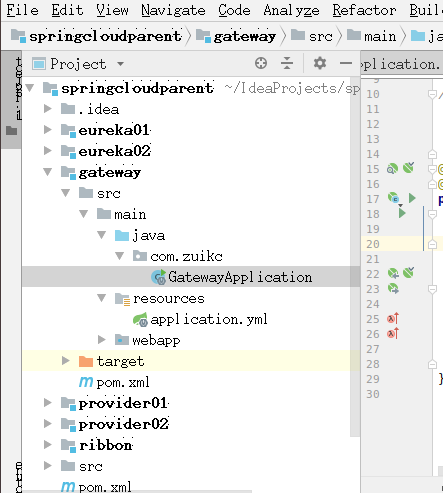Viewport: 443px width, 493px height.
Task: Click src in the breadcrumb bar
Action: click(320, 36)
